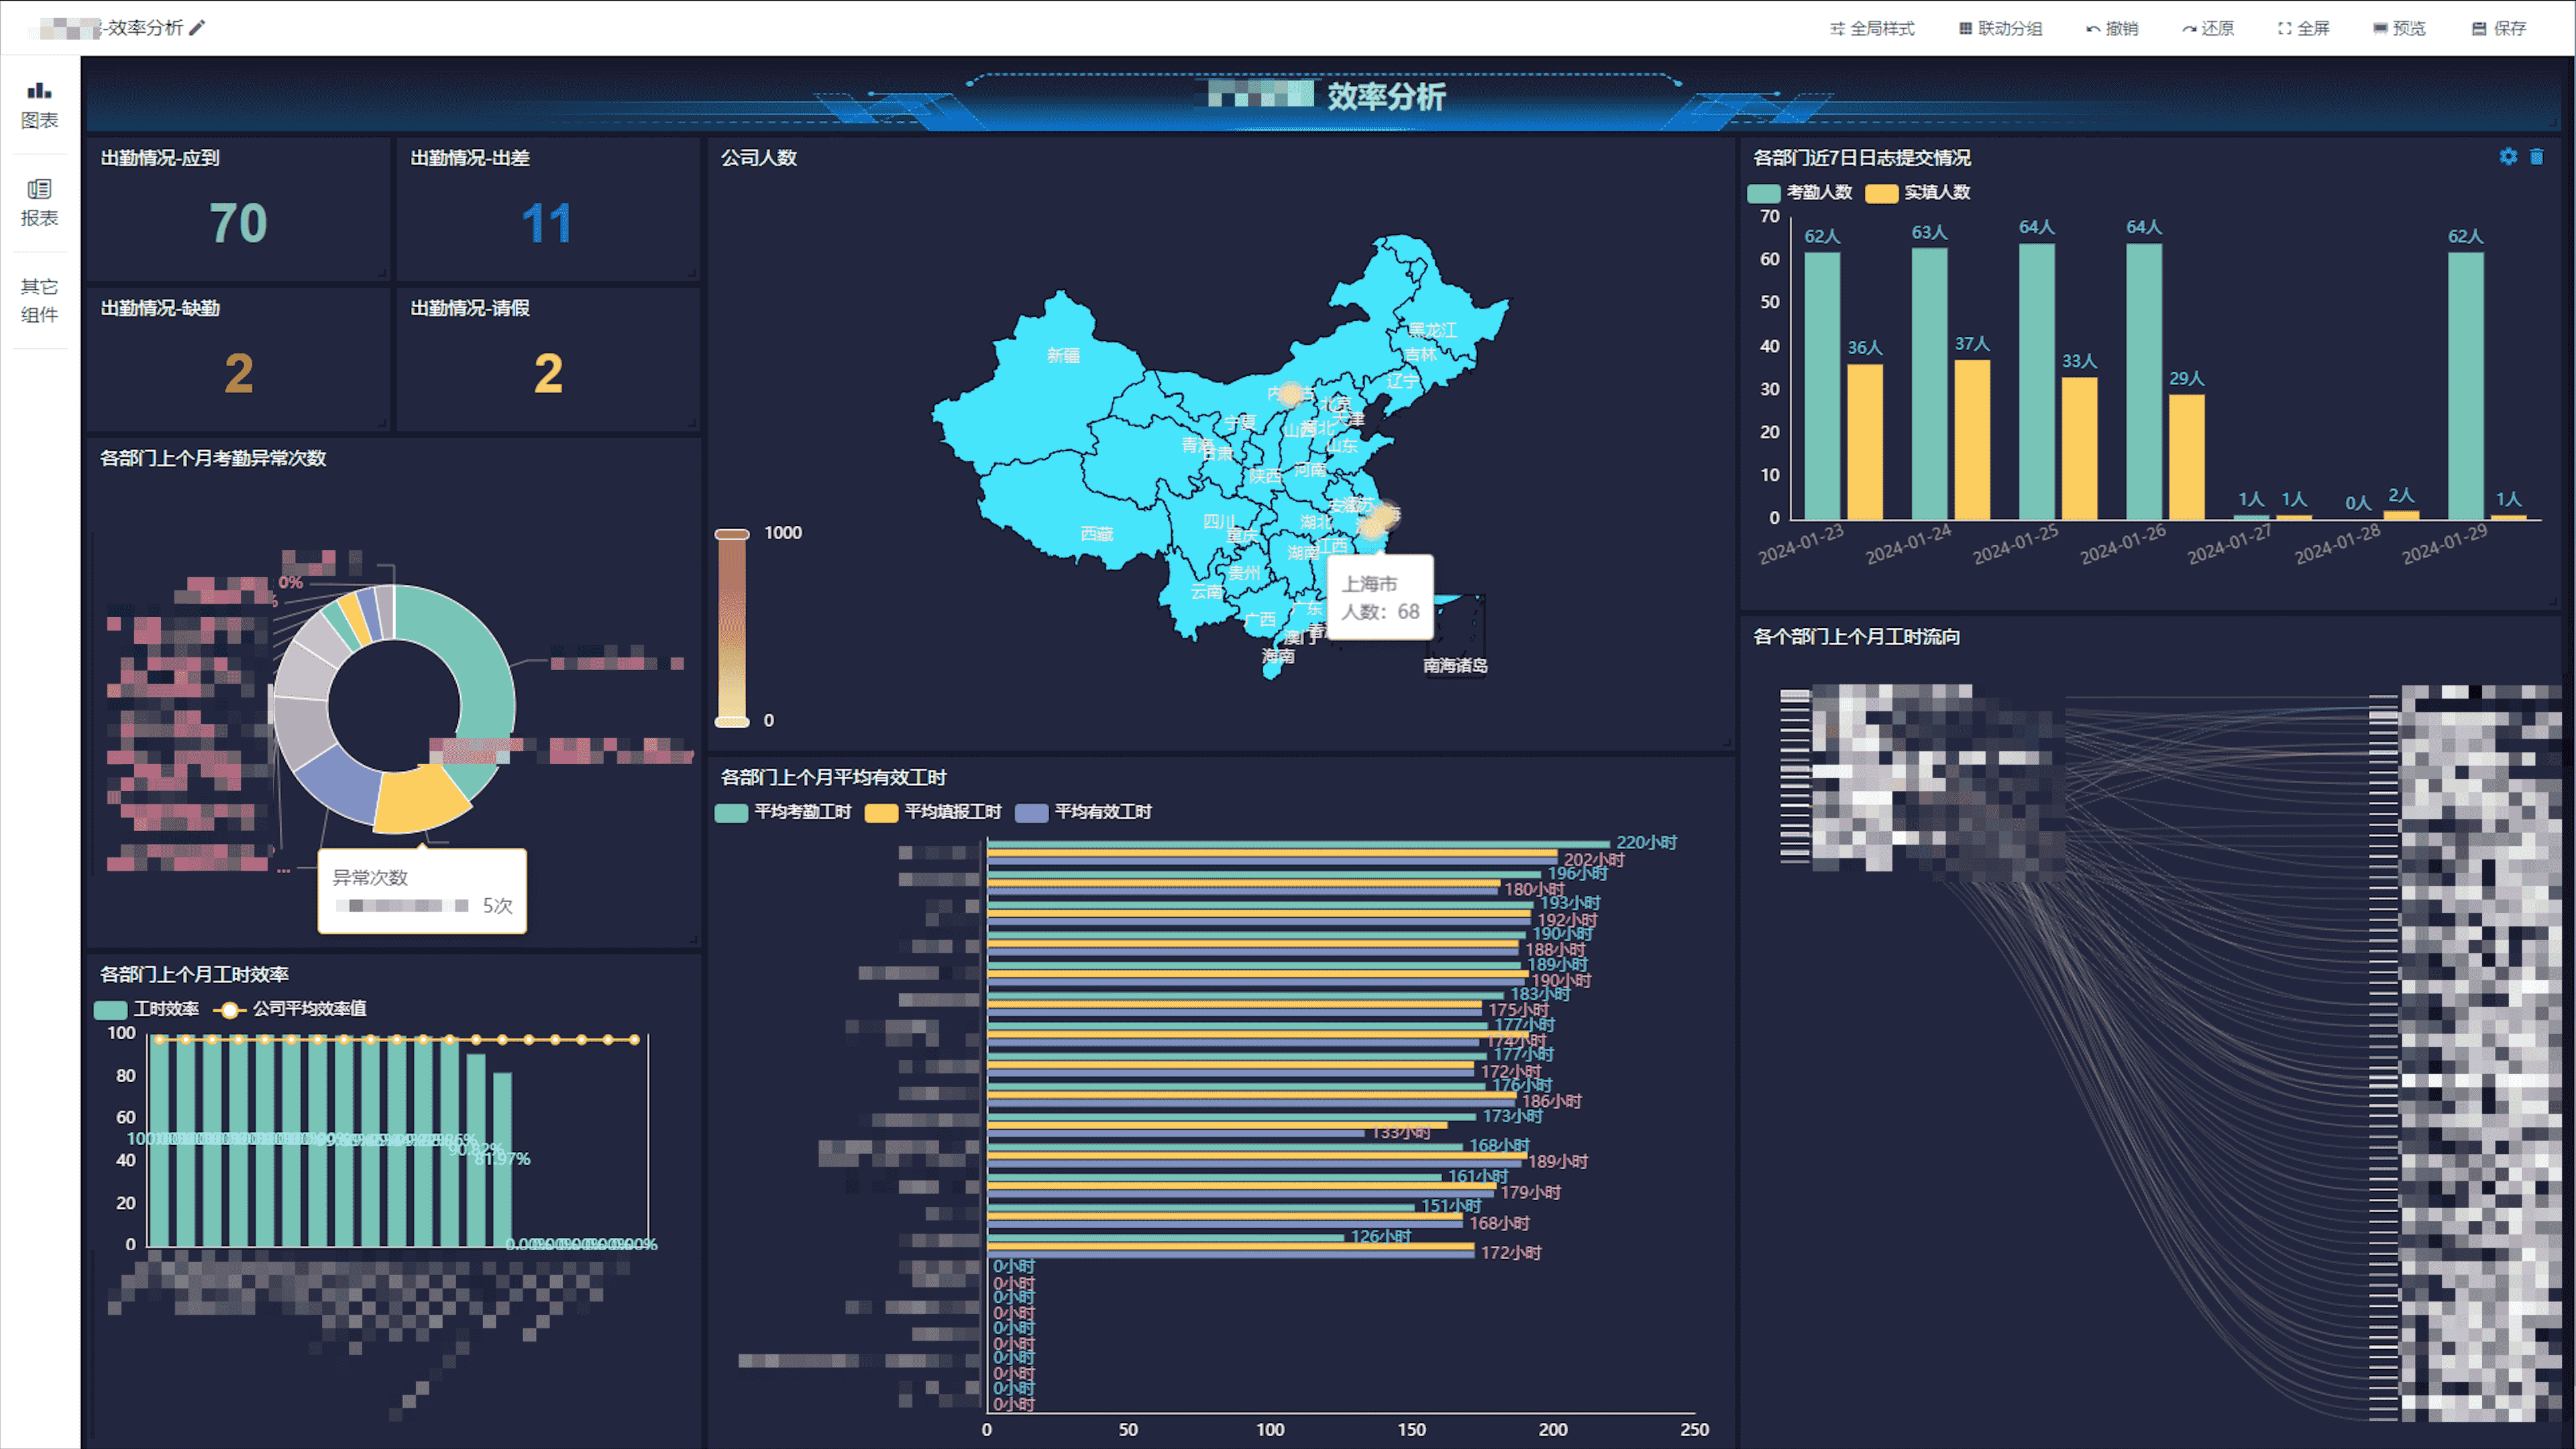Image resolution: width=2576 pixels, height=1449 pixels.
Task: Open settings gear of 日志提交情况 chart
Action: pos(2508,156)
